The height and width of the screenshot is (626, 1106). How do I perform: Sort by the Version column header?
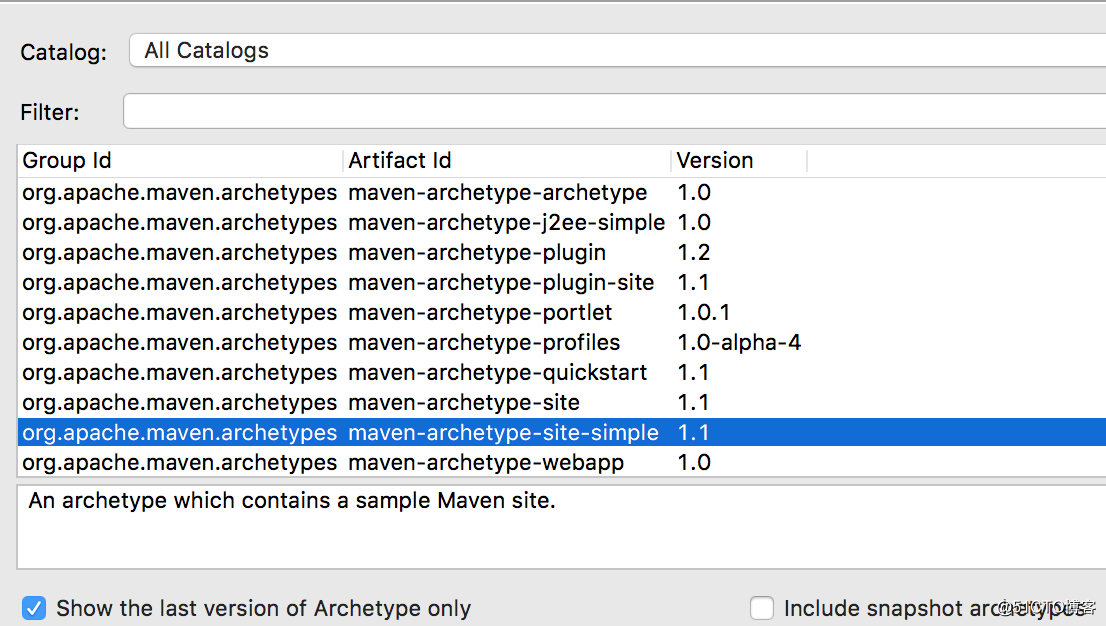coord(739,161)
